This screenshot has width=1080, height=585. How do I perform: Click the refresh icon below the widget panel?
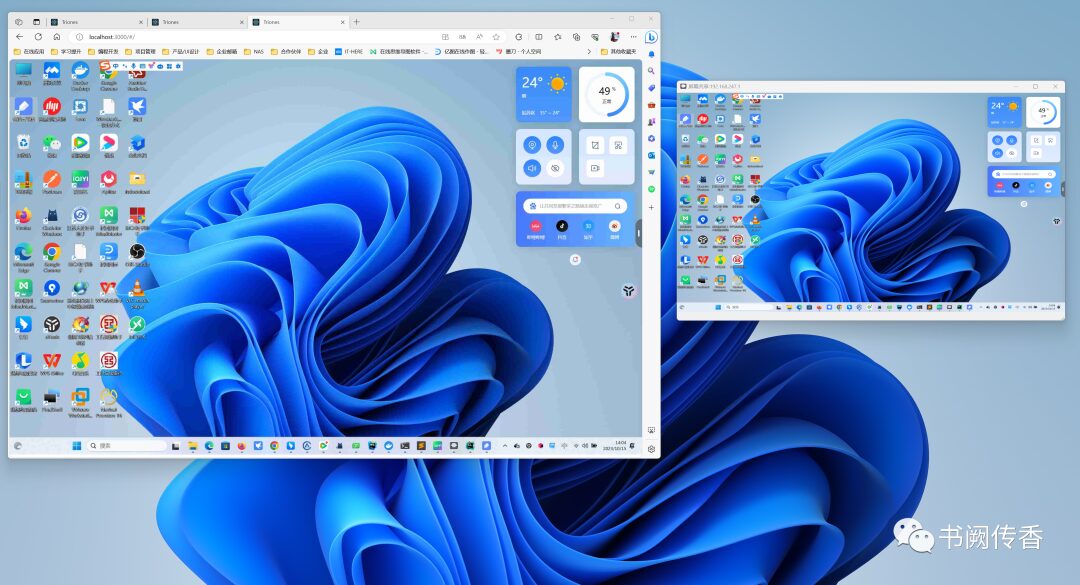tap(575, 260)
